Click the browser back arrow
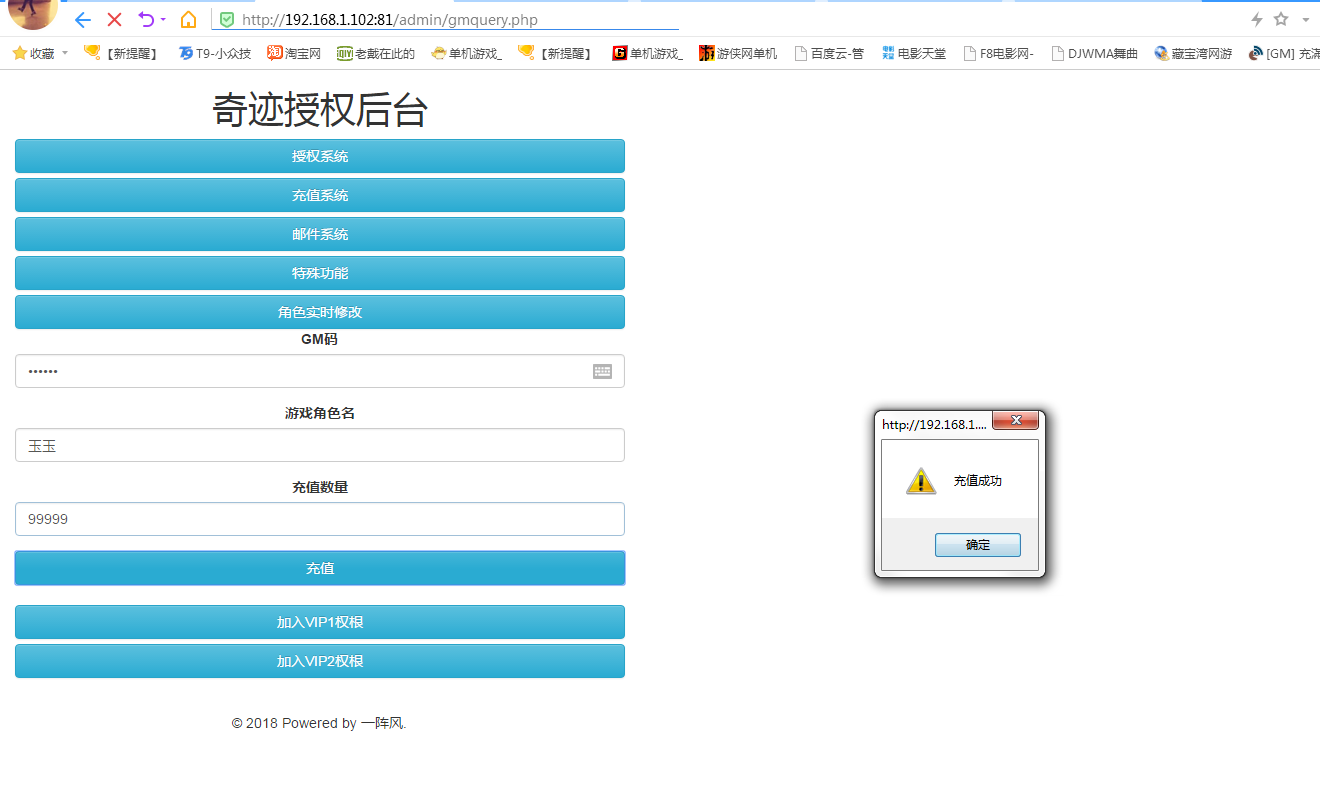 [x=83, y=20]
